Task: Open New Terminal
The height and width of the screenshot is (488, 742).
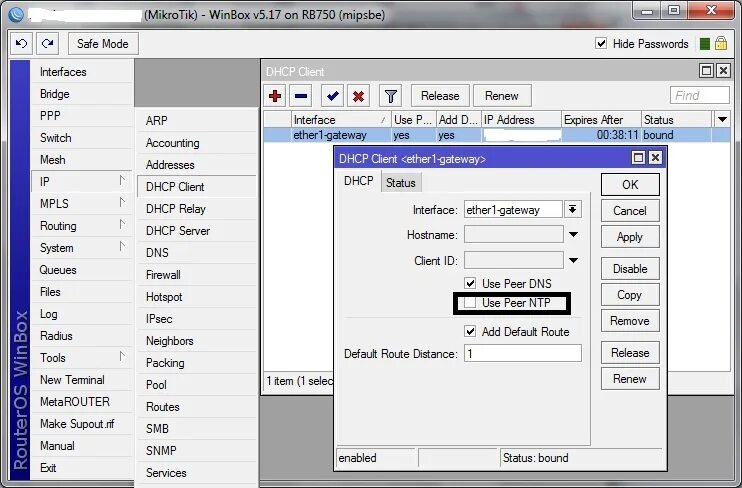Action: (81, 380)
